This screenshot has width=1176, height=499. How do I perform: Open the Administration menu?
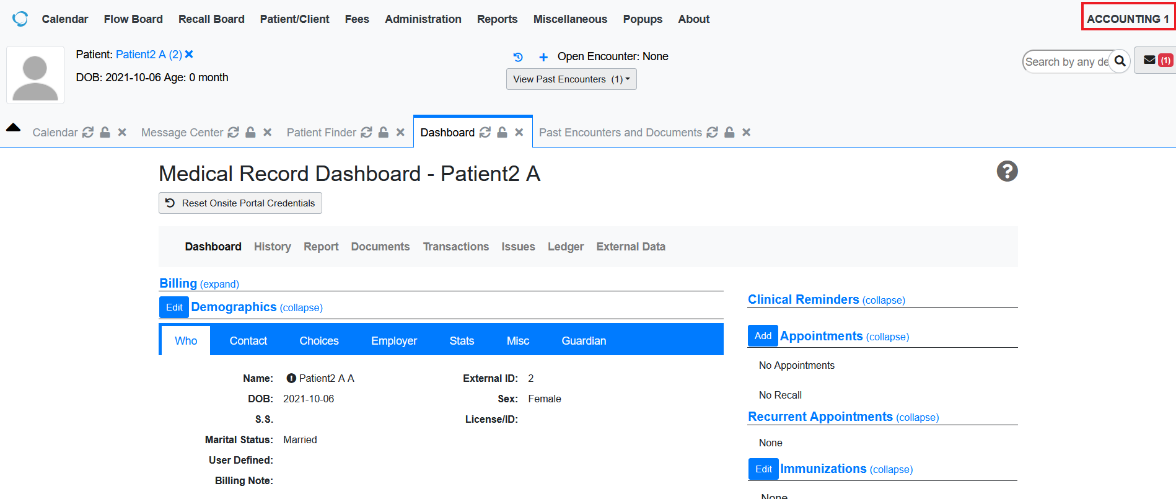click(423, 20)
